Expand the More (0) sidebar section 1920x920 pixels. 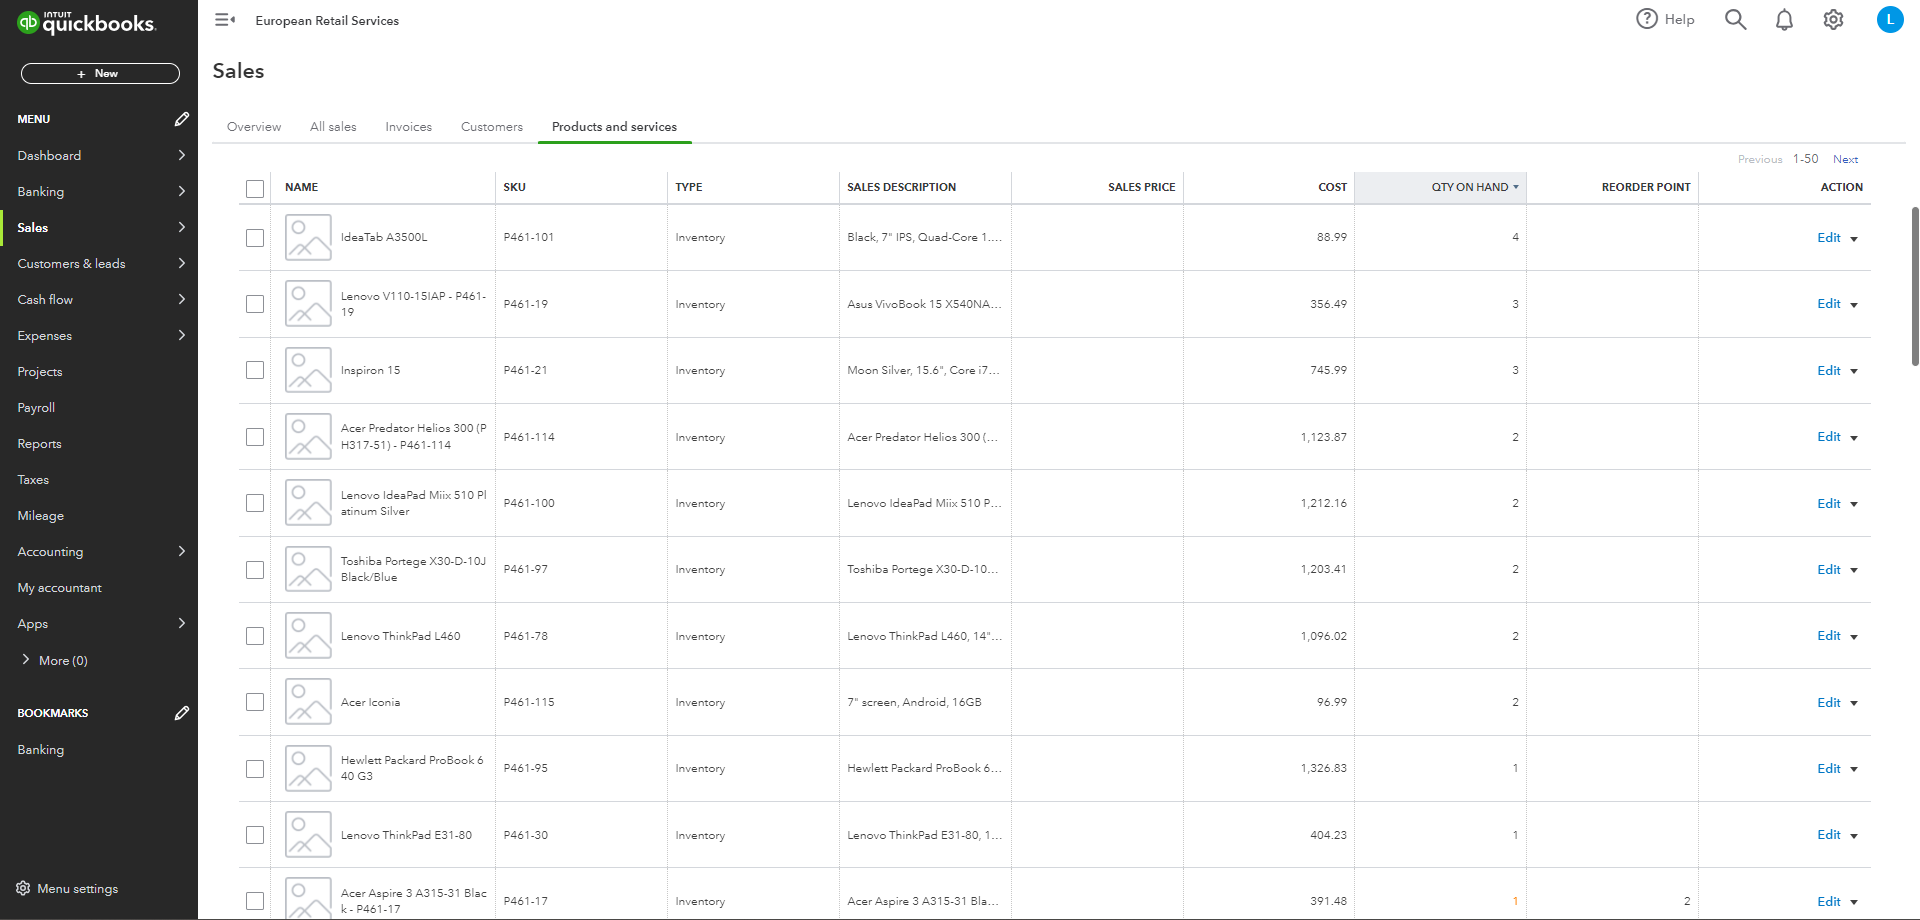pos(26,660)
